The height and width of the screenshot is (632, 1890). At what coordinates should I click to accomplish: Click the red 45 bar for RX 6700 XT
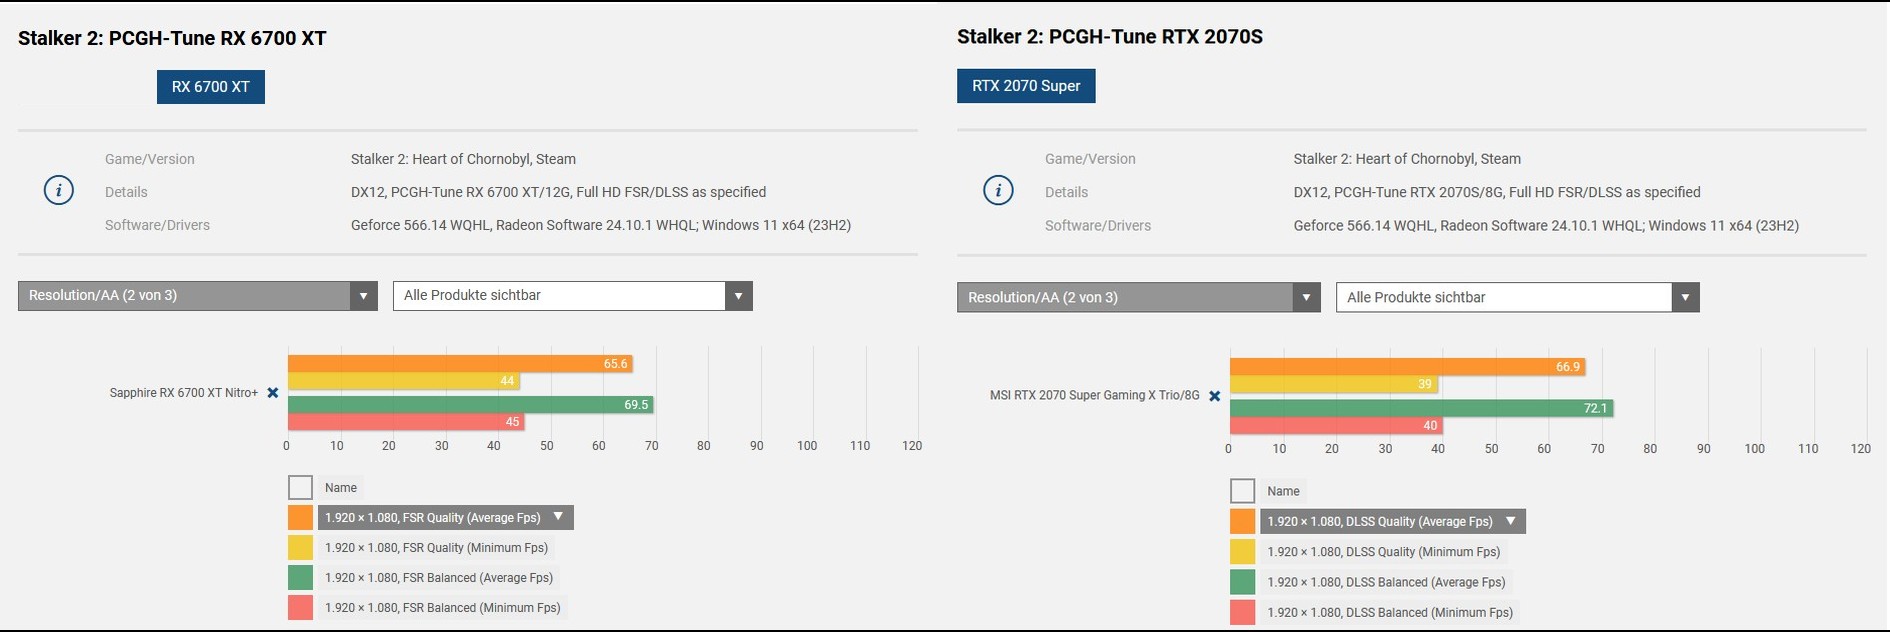tap(406, 422)
